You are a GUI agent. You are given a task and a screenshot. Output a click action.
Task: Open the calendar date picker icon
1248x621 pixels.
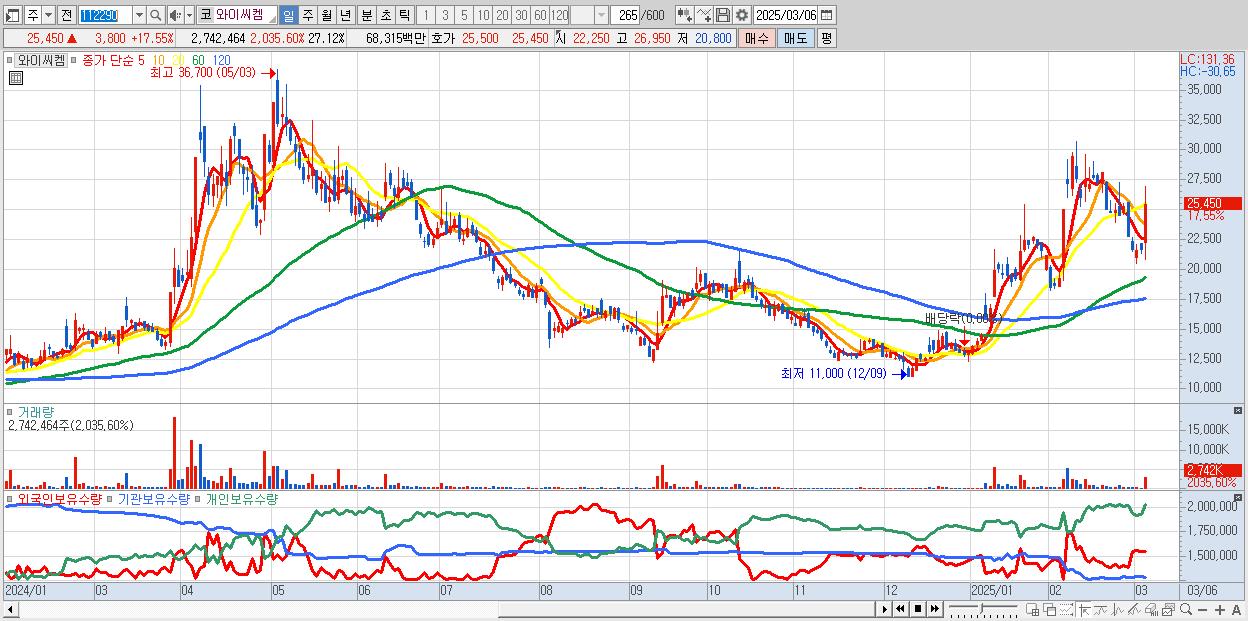coord(829,15)
